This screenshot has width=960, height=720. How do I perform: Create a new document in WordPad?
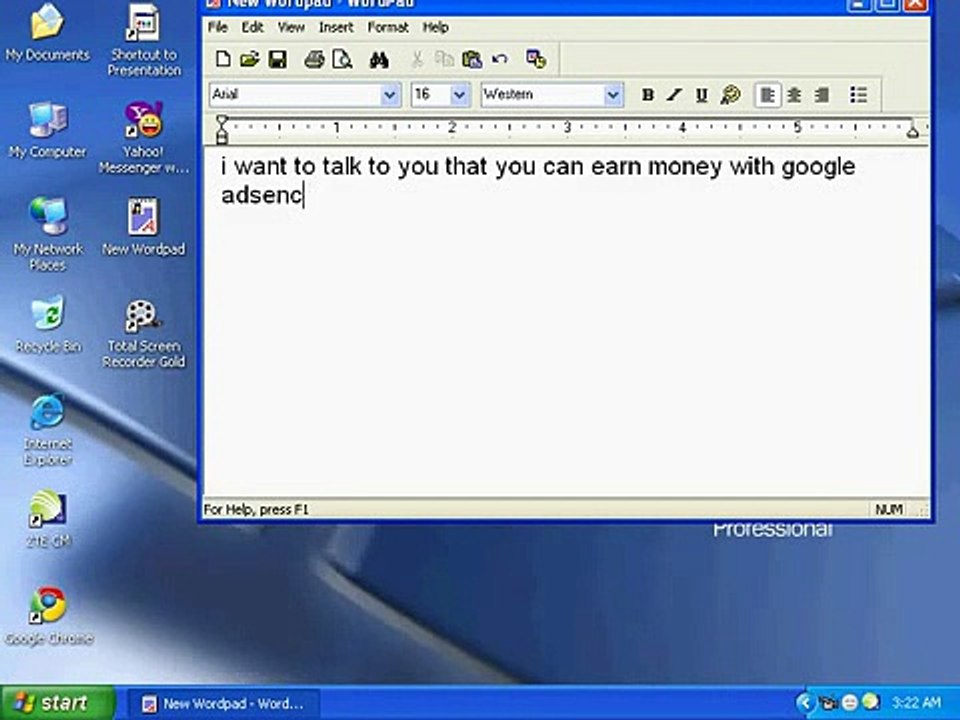(223, 59)
